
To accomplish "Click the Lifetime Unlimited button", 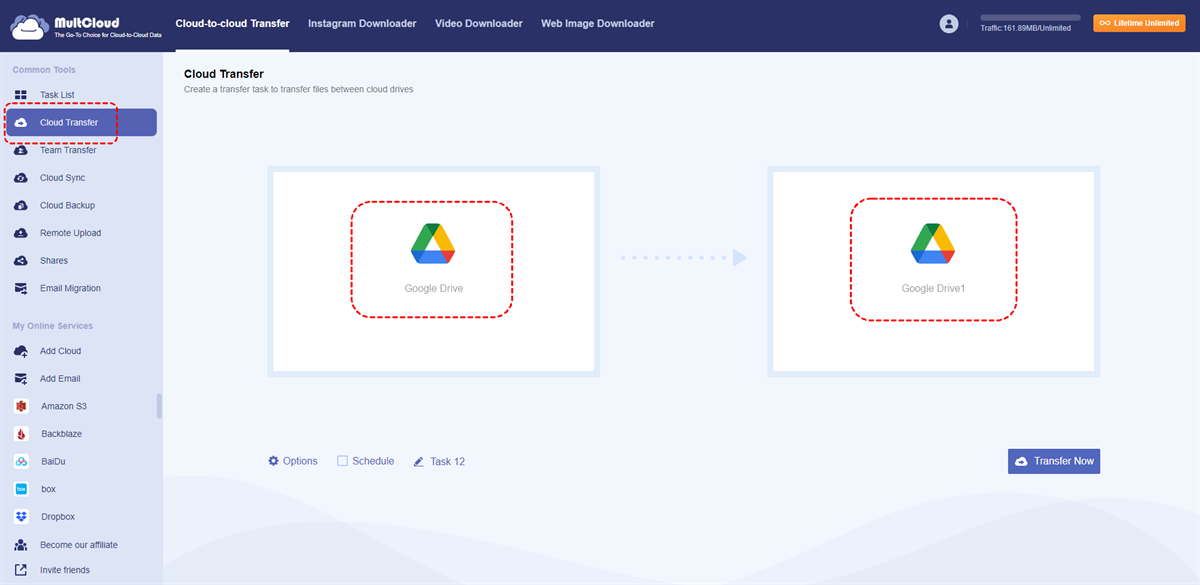I will click(1139, 22).
